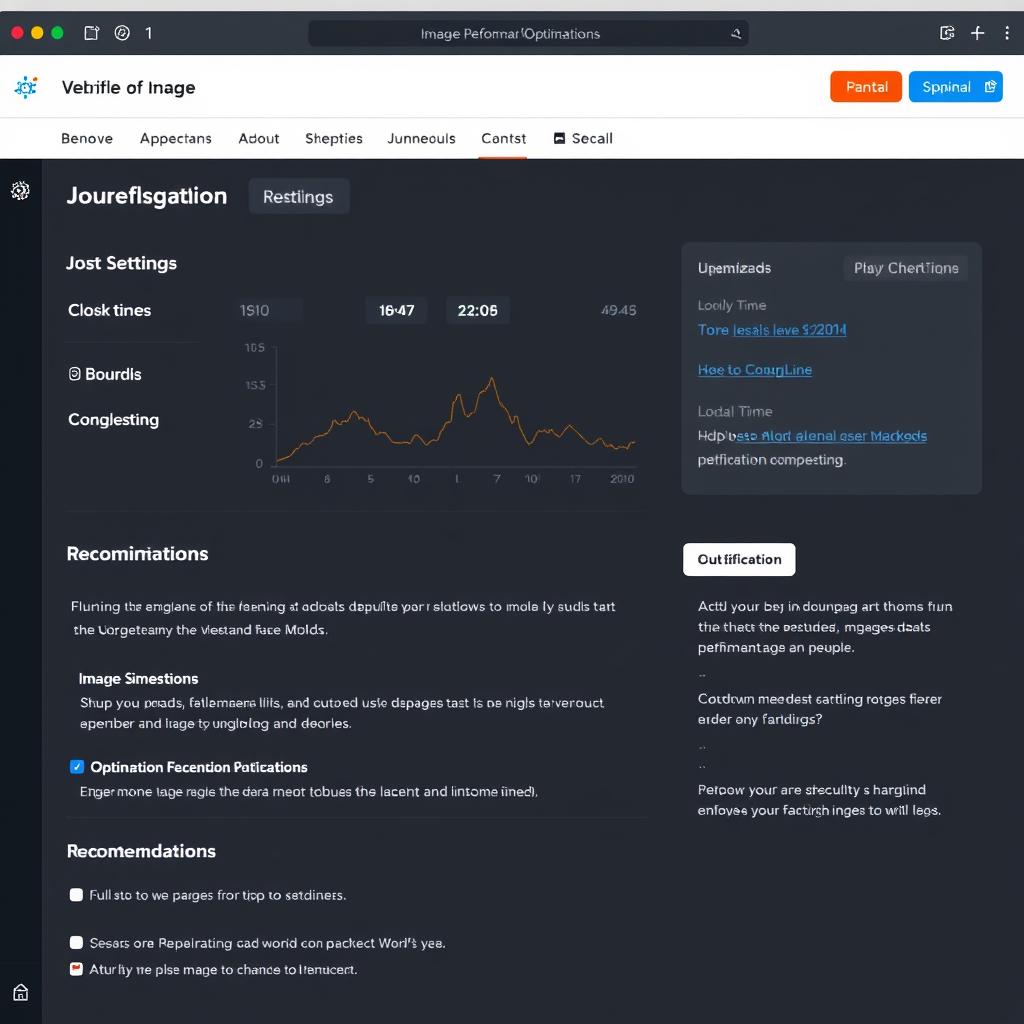Click the Outlification button
Image resolution: width=1024 pixels, height=1024 pixels.
(x=739, y=559)
